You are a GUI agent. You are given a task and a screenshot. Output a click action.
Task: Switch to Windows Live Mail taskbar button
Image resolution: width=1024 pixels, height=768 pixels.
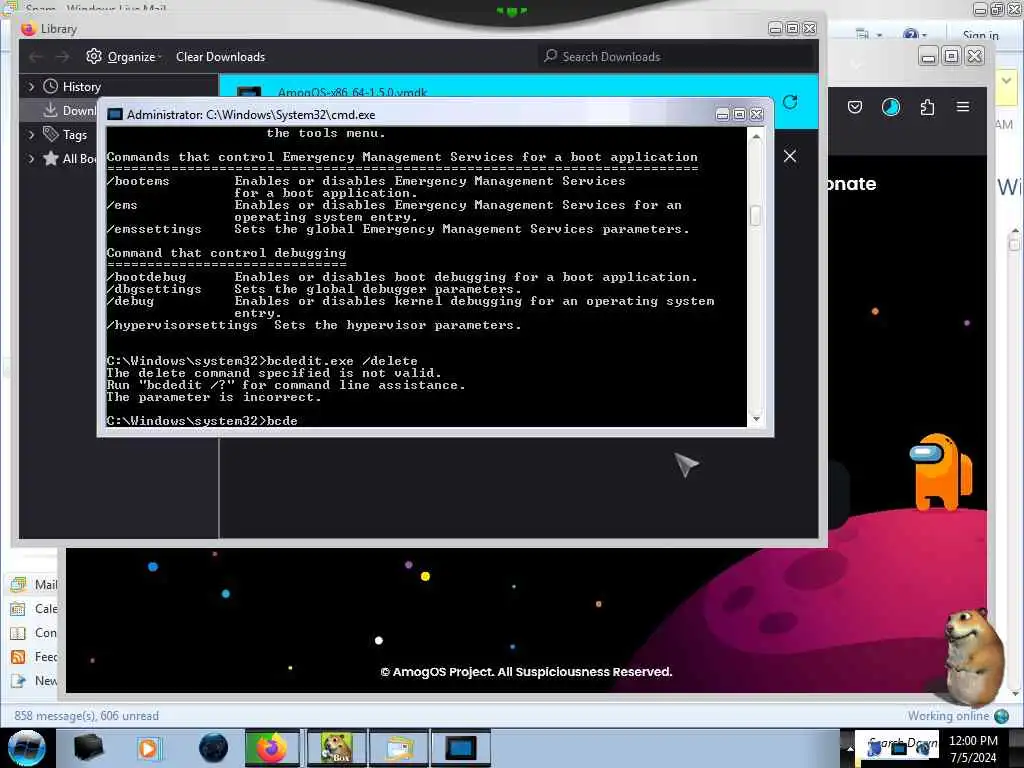click(x=399, y=748)
